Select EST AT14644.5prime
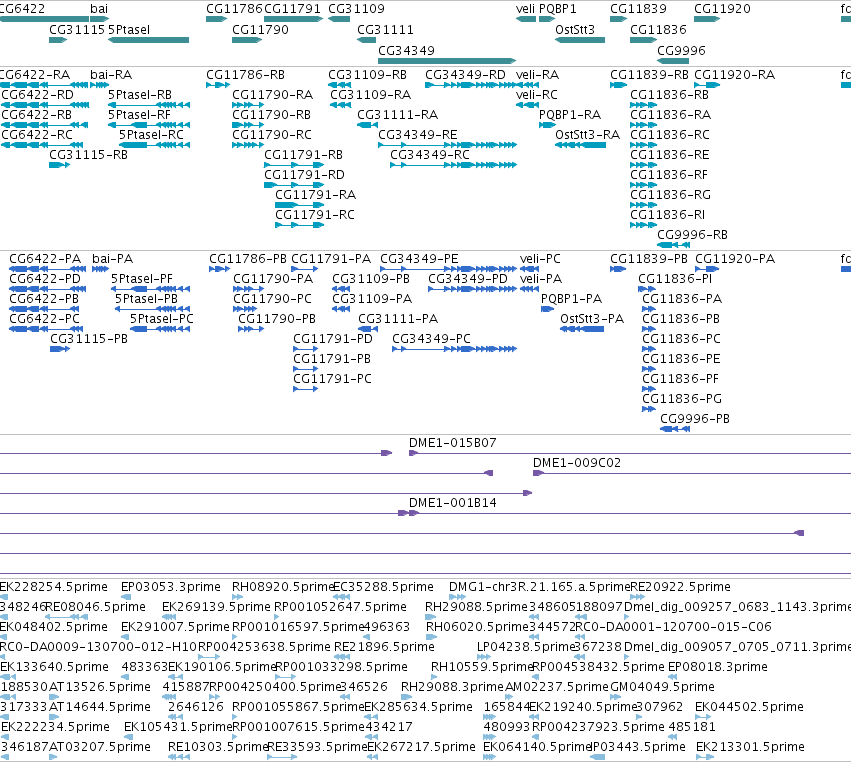 (100, 707)
